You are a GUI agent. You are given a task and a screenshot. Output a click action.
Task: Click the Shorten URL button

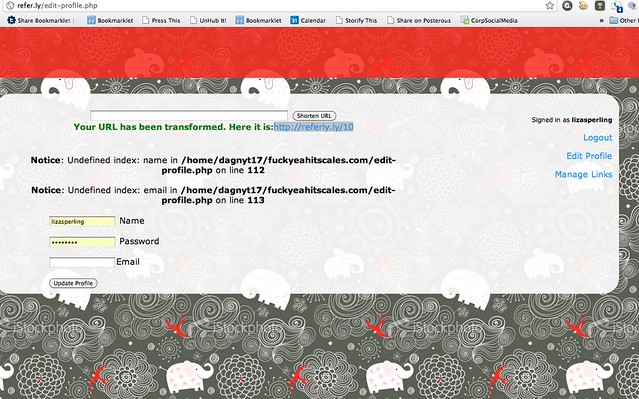[314, 116]
